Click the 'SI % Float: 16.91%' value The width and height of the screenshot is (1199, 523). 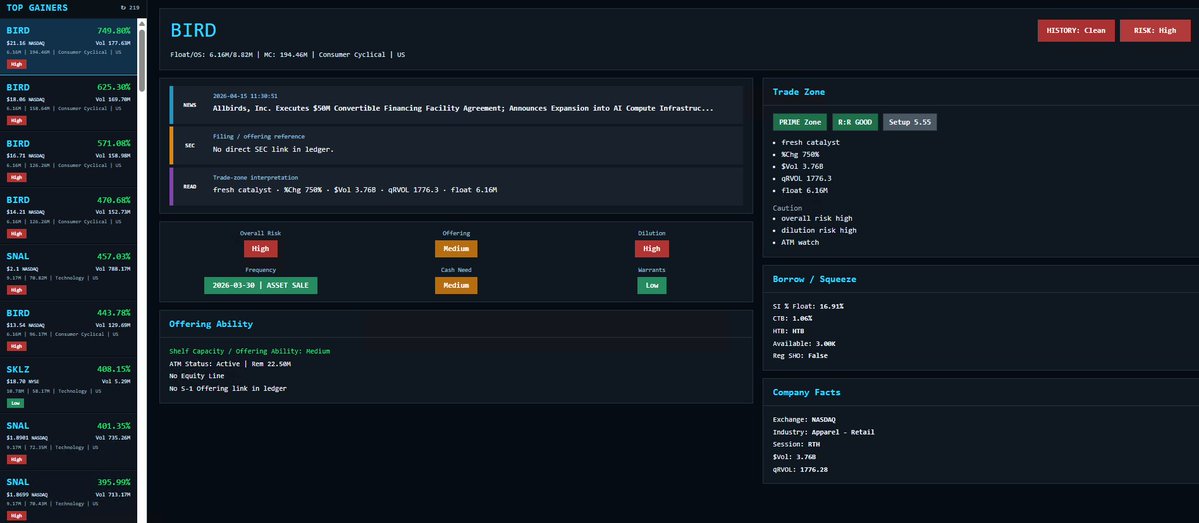tap(808, 306)
